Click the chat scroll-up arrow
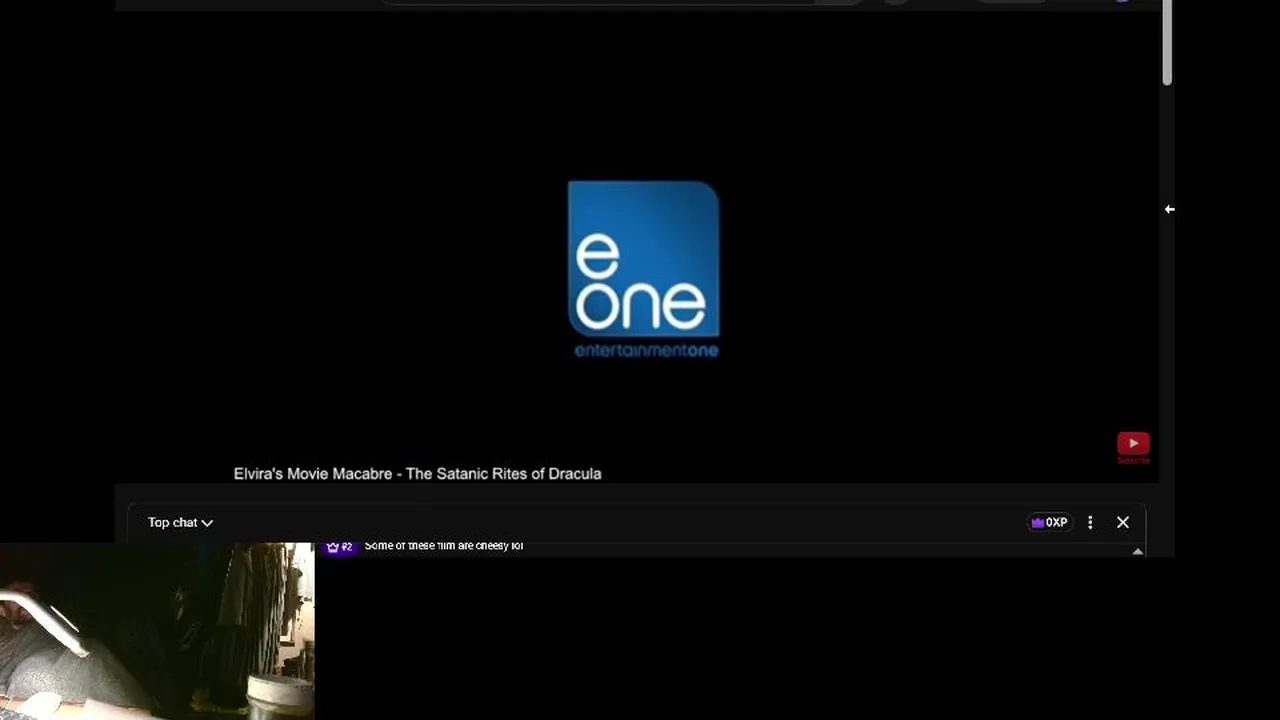 click(1137, 551)
